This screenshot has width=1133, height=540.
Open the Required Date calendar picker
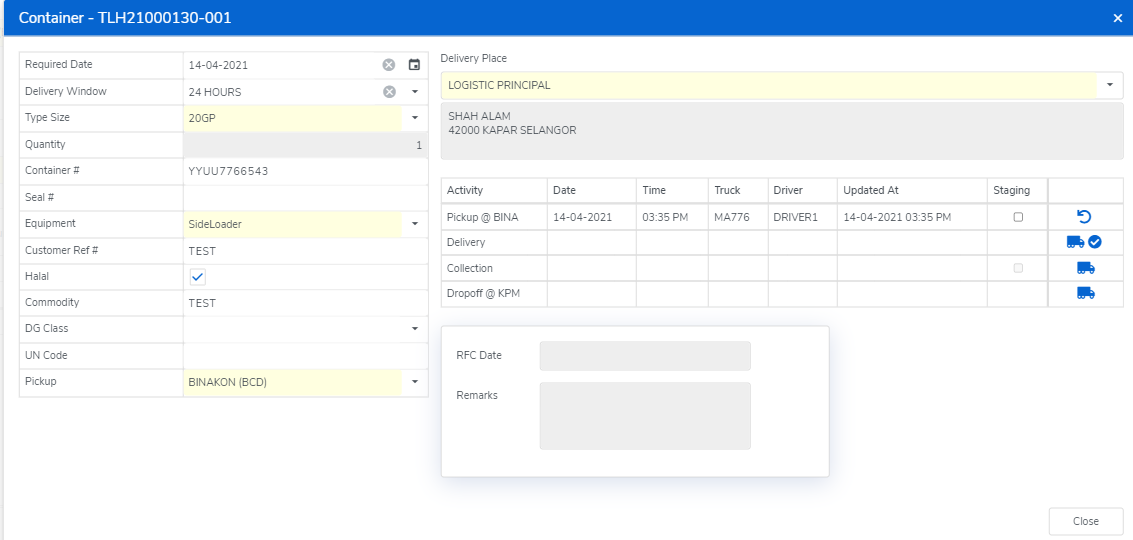point(414,65)
